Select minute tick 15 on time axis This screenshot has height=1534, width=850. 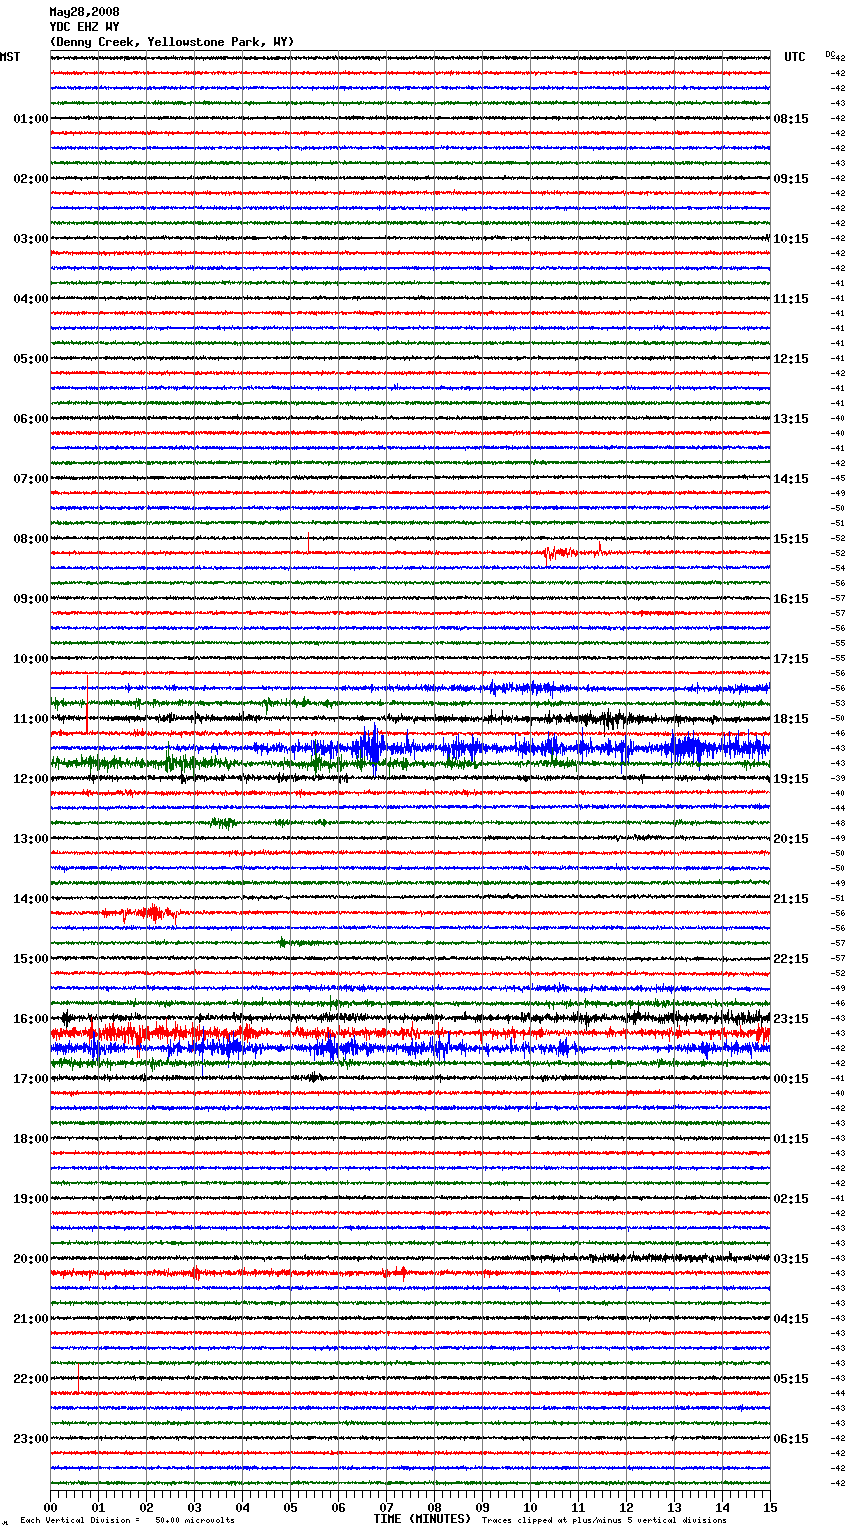[x=770, y=1507]
